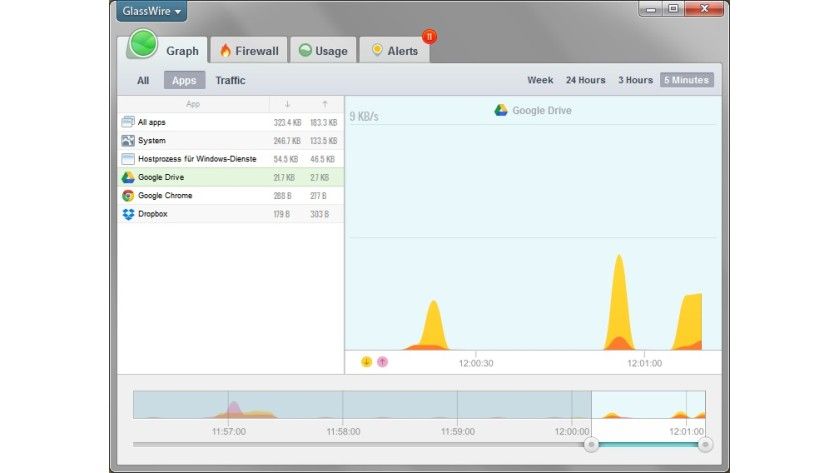The image size is (840, 473).
Task: Click the System app icon
Action: tap(128, 140)
